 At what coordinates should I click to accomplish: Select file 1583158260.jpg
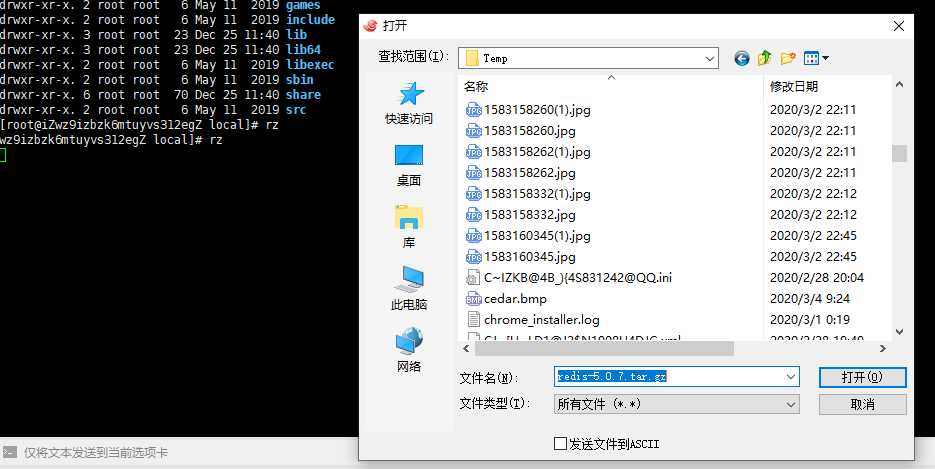(x=530, y=131)
